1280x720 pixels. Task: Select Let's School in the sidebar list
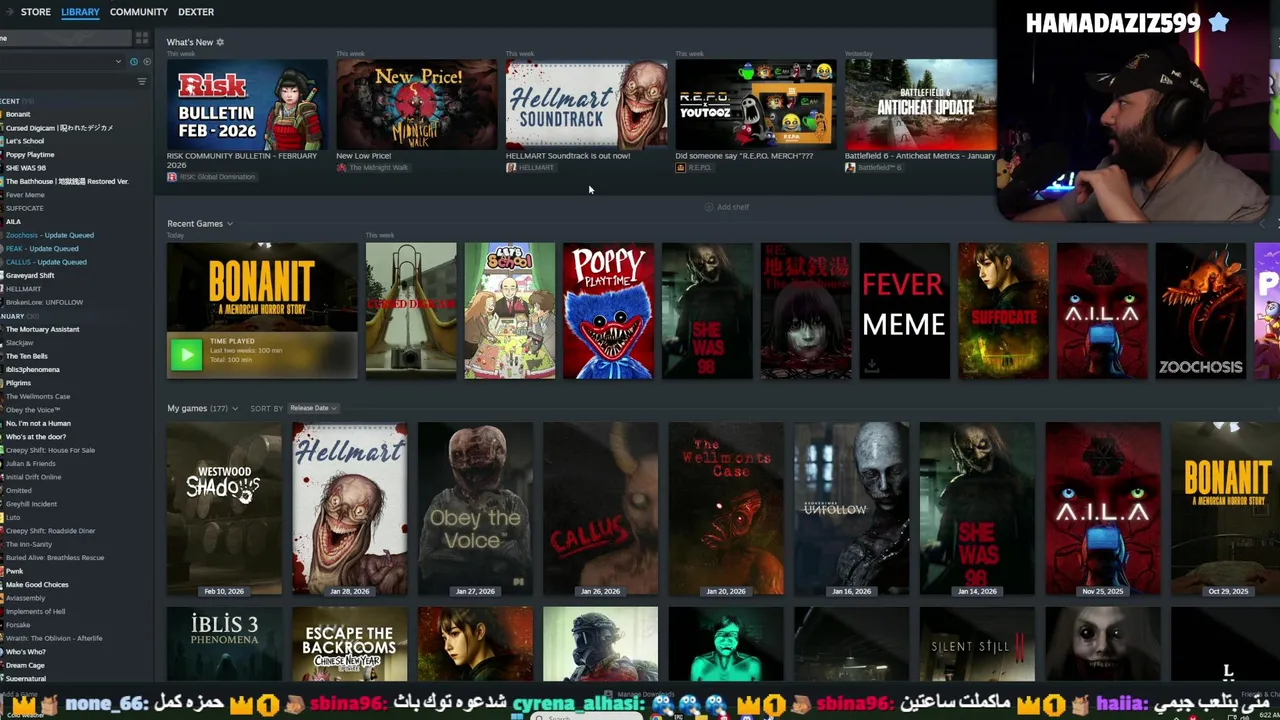[25, 141]
